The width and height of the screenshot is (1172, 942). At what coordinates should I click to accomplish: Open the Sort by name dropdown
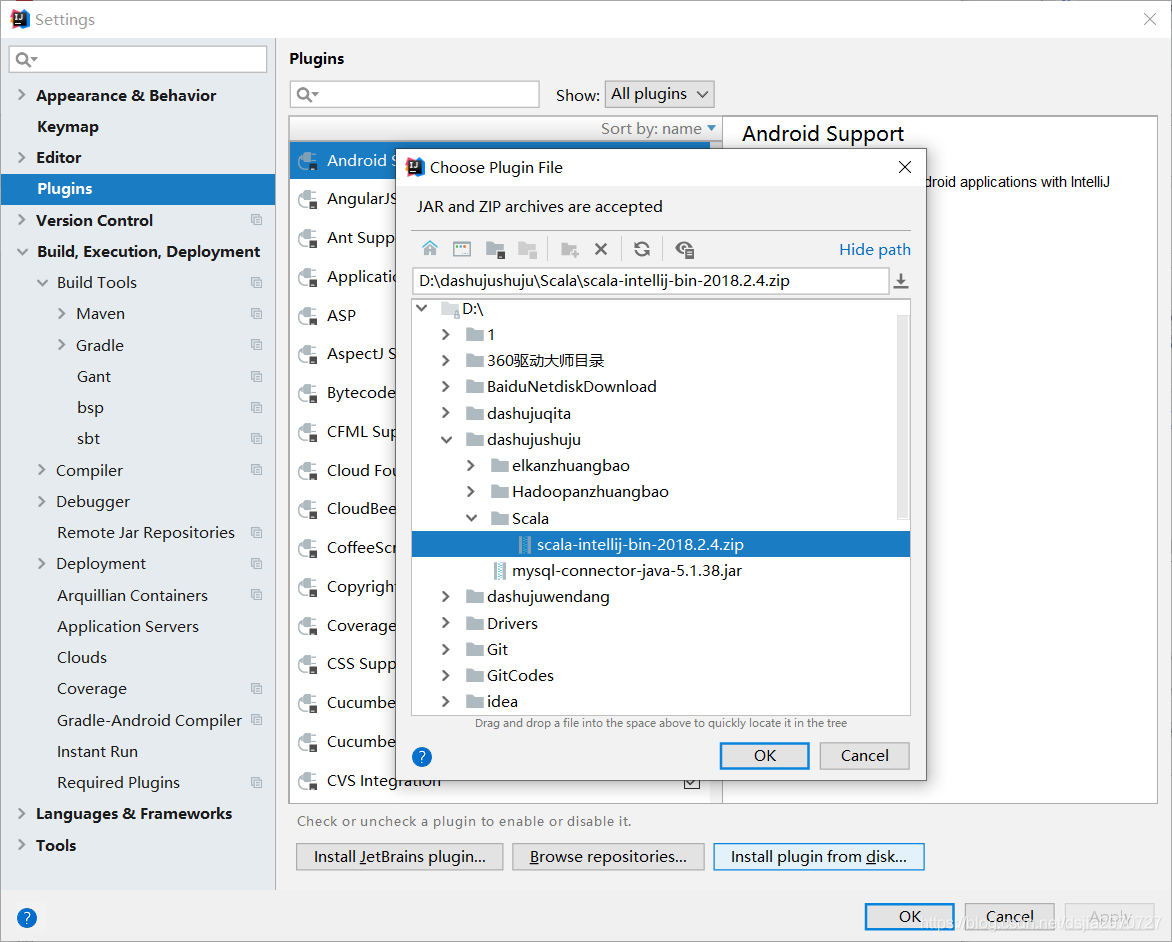click(x=659, y=129)
